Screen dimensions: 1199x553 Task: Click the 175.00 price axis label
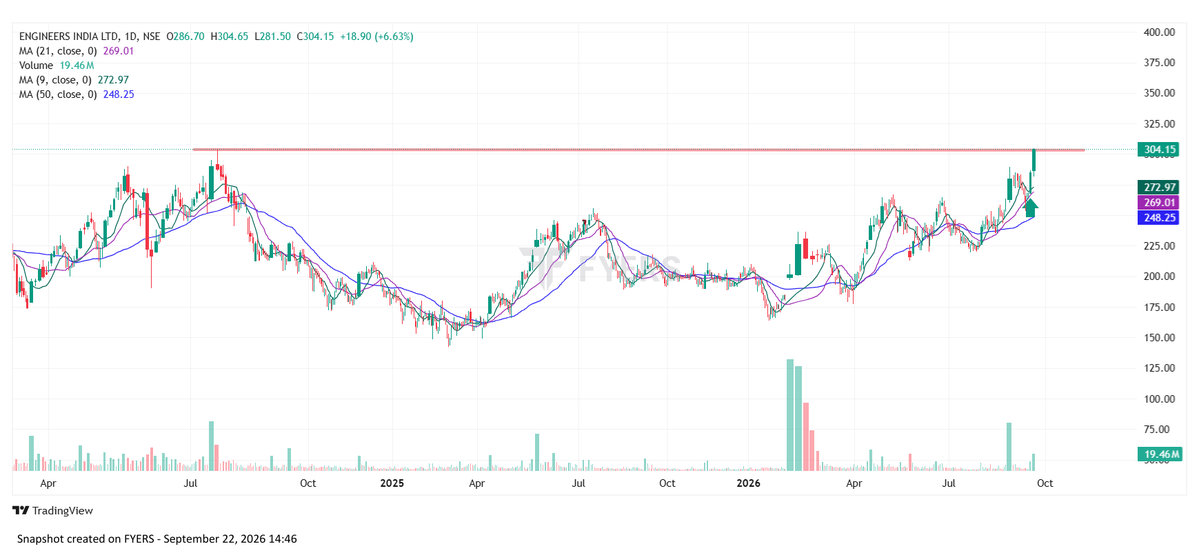[1159, 307]
